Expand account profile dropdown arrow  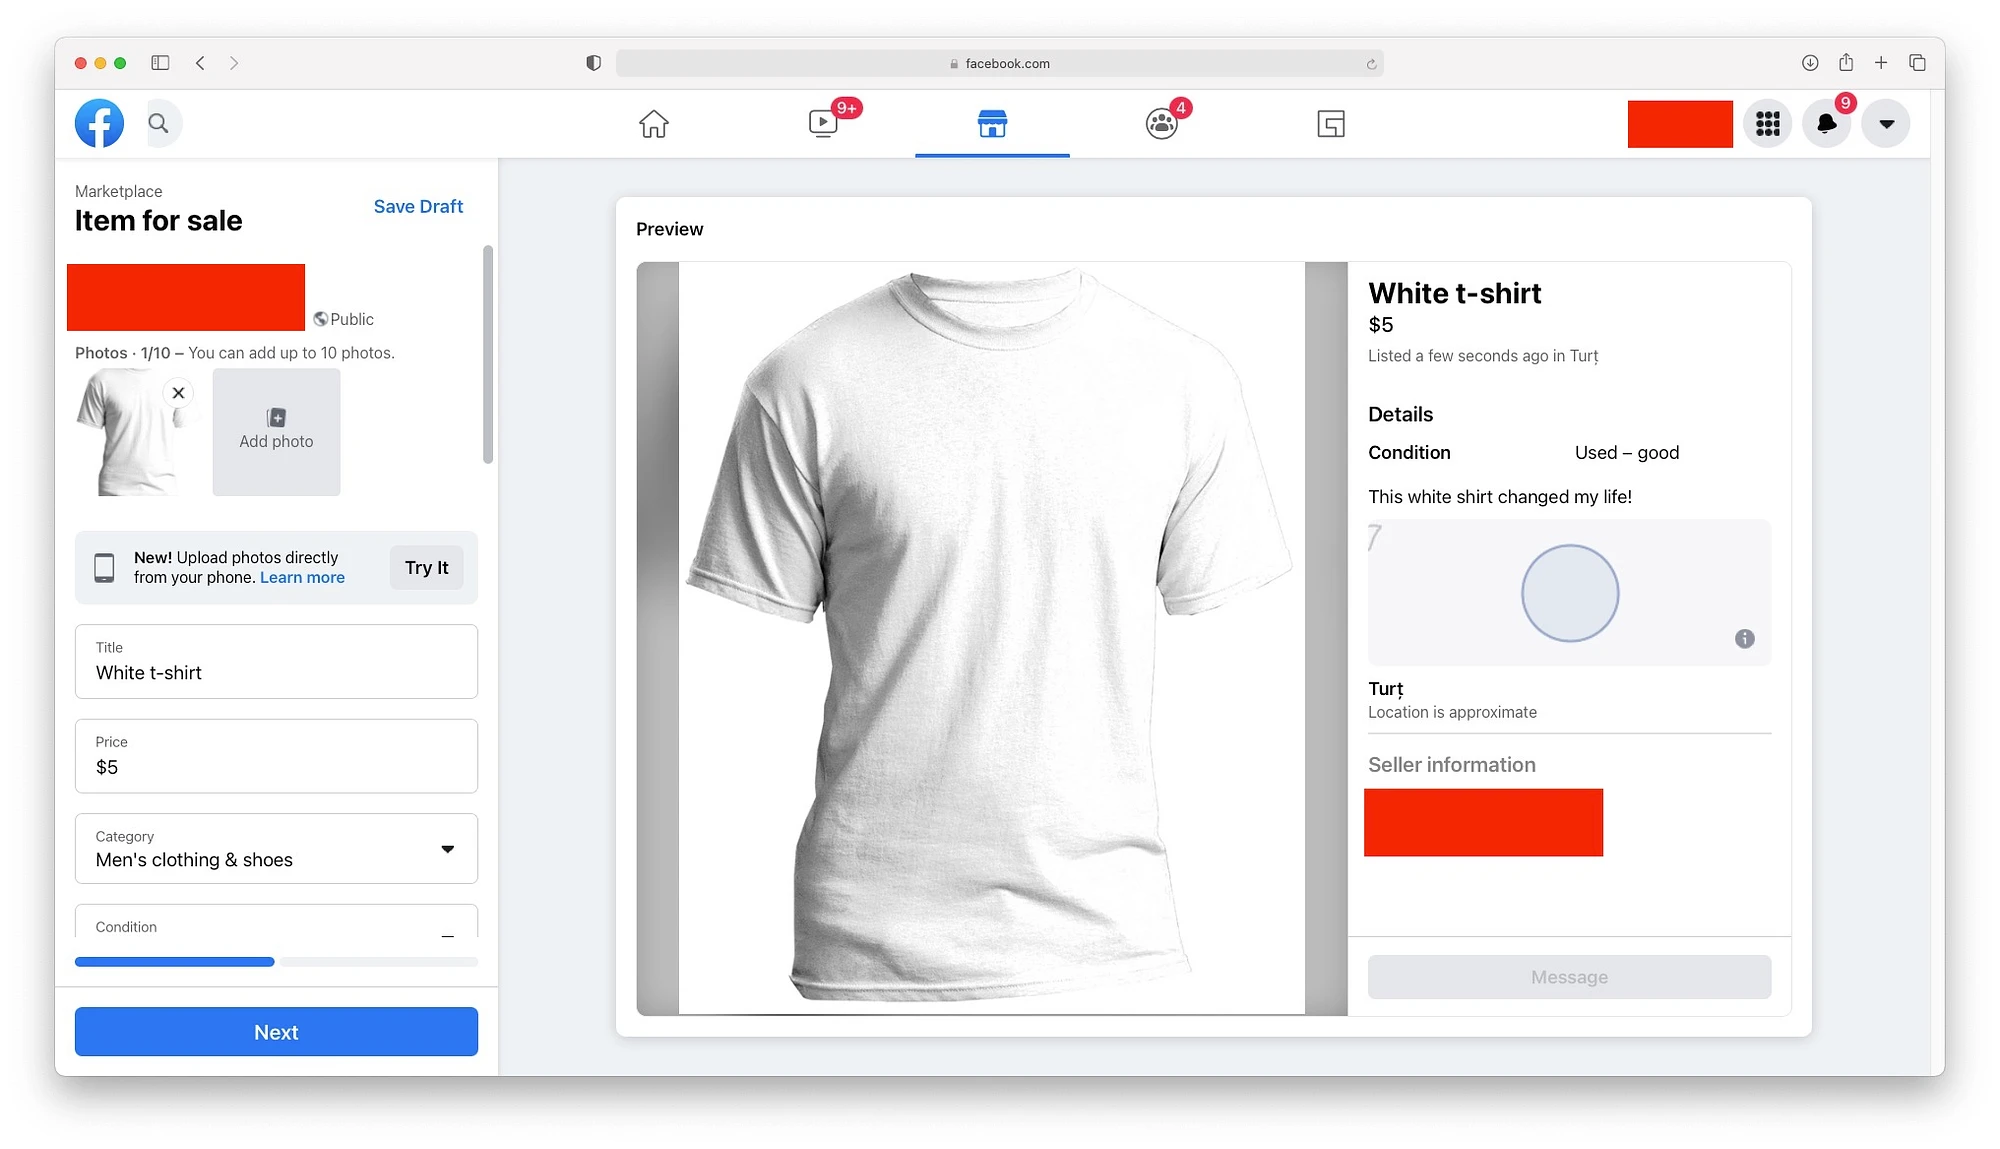coord(1887,124)
